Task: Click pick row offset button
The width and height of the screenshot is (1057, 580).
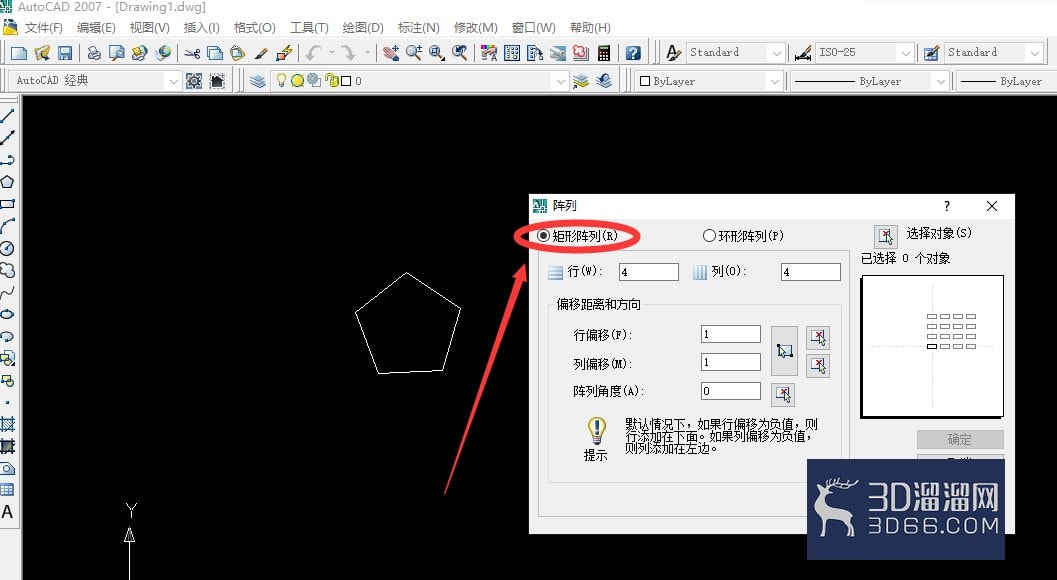Action: coord(818,337)
